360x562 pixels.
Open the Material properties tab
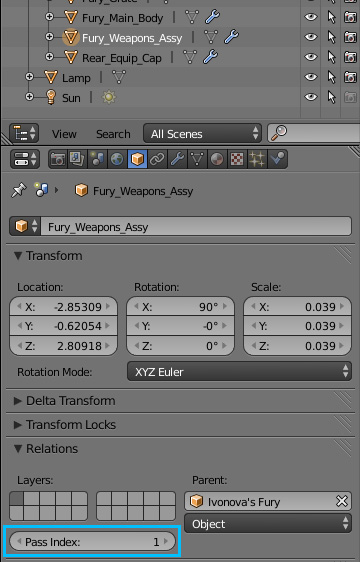coord(216,159)
